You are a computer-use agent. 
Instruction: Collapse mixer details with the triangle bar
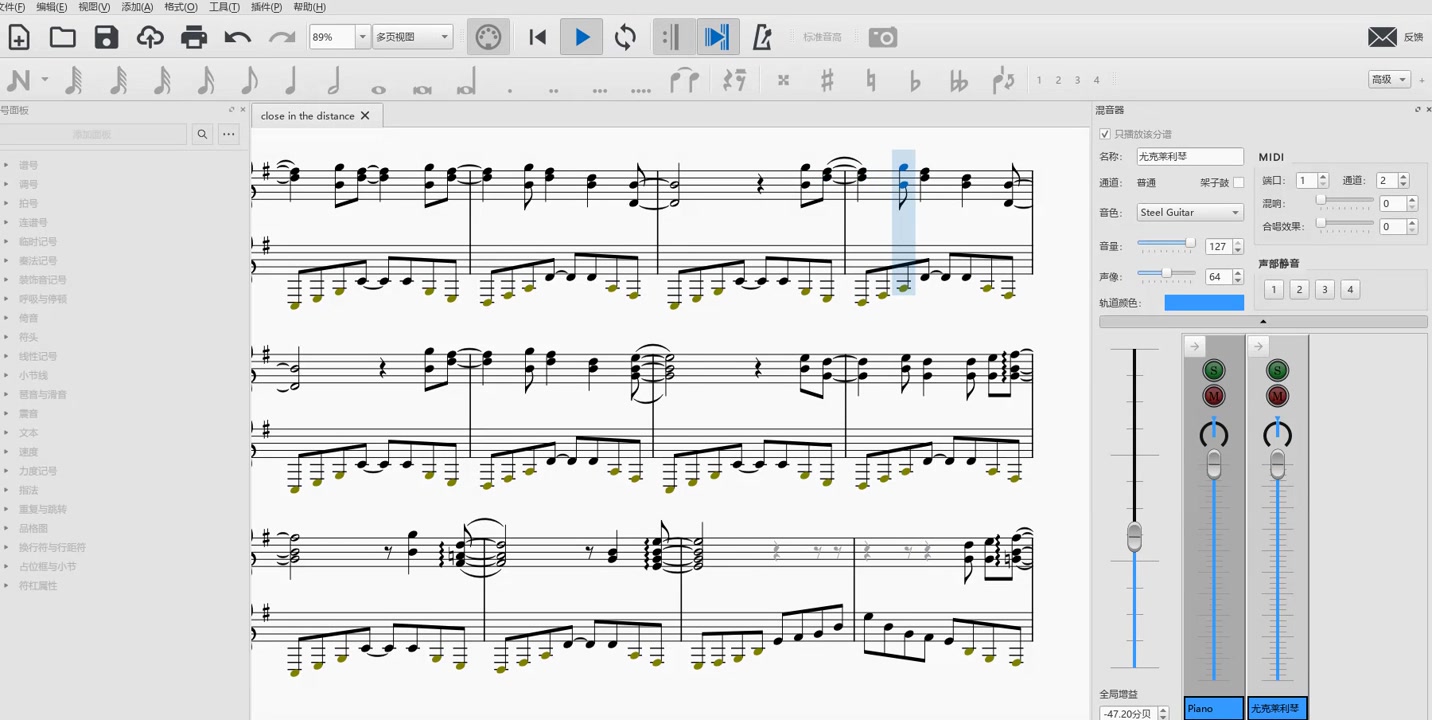click(x=1263, y=322)
